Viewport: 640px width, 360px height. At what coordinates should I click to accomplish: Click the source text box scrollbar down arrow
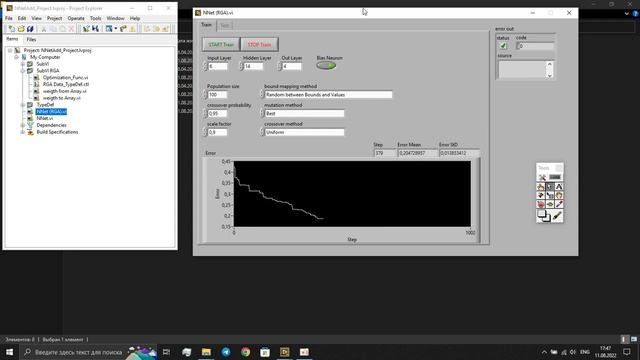[x=549, y=76]
